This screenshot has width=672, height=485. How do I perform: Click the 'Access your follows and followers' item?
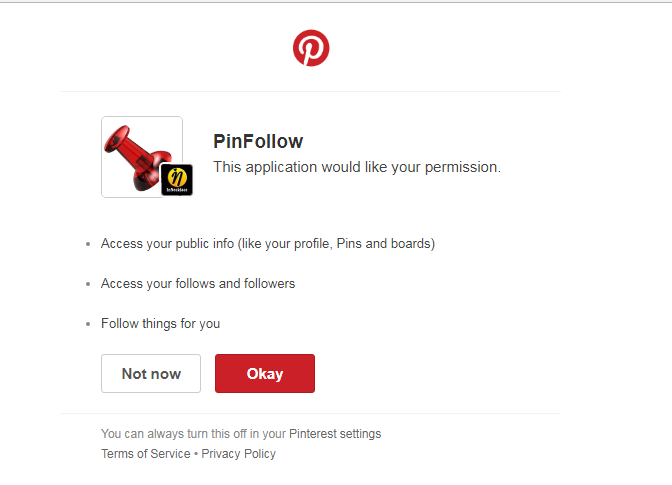pos(198,283)
